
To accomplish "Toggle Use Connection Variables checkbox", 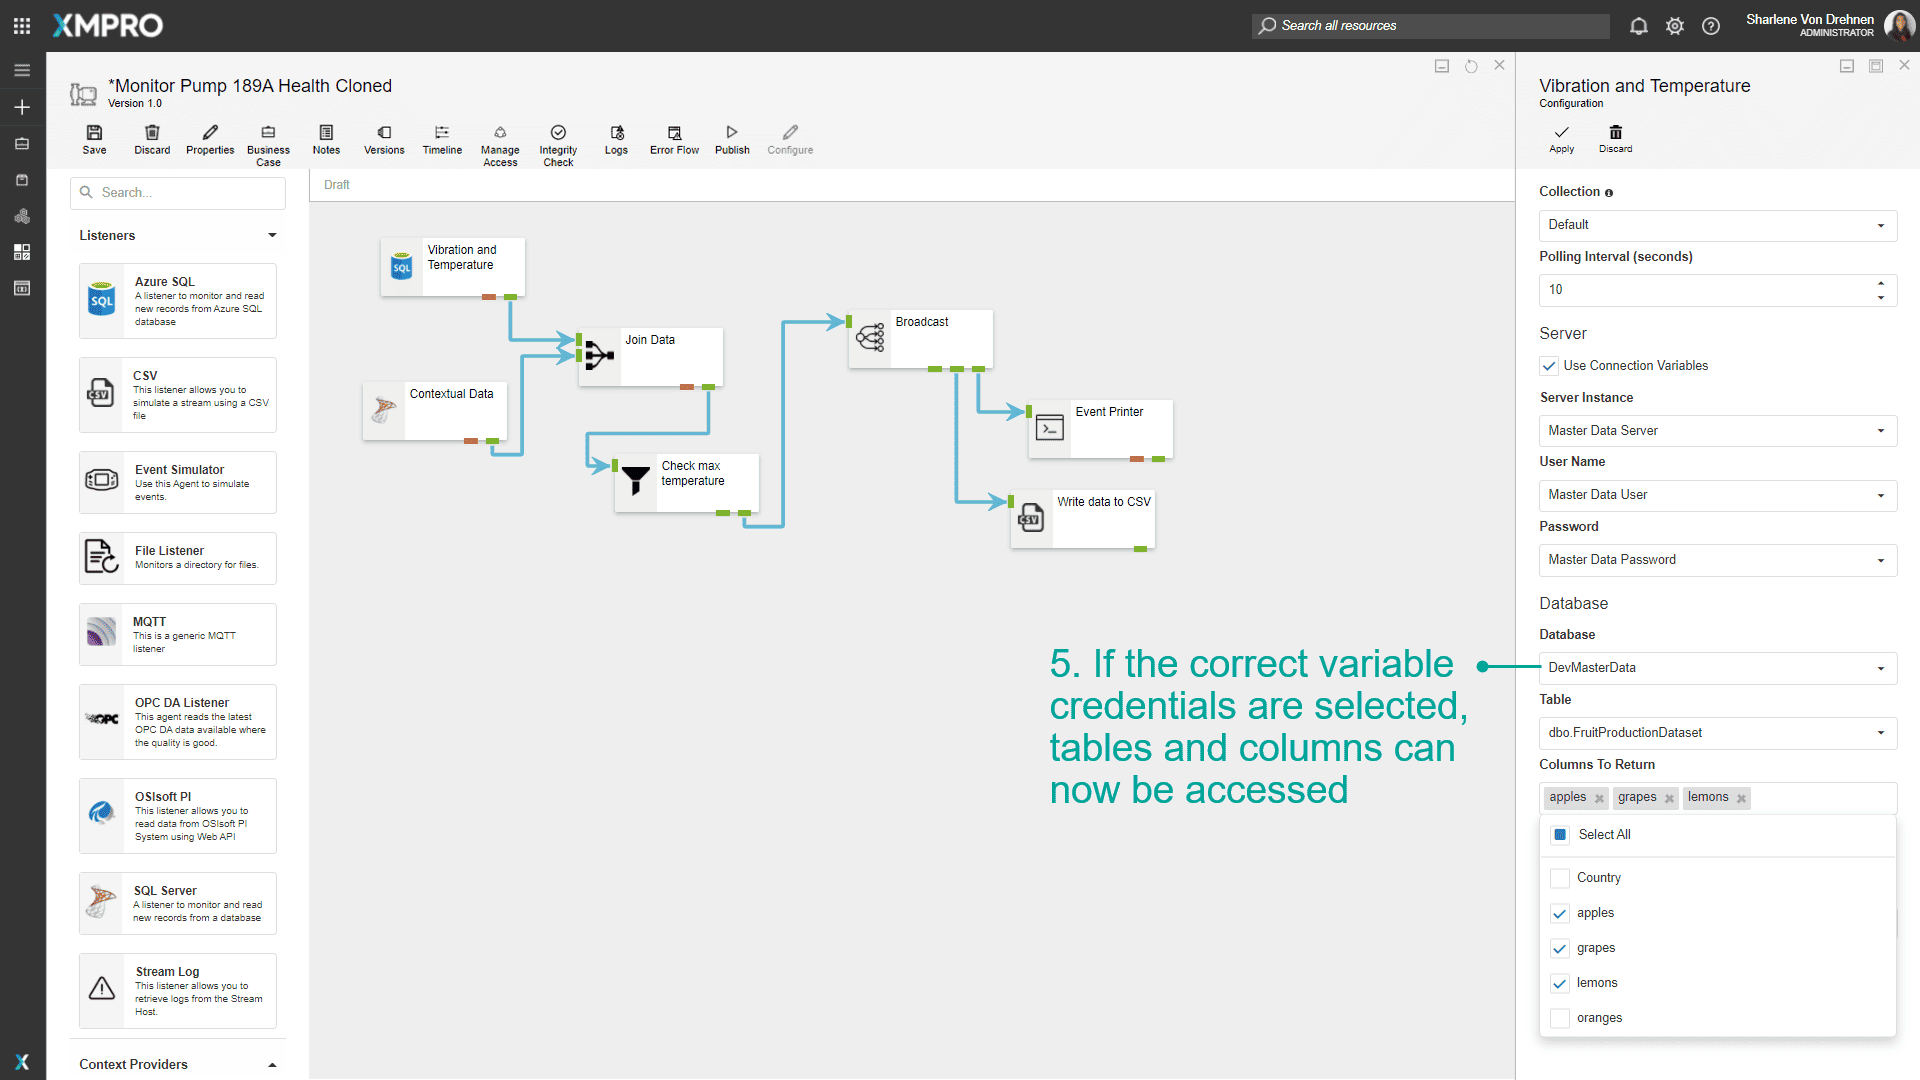I will coord(1549,366).
